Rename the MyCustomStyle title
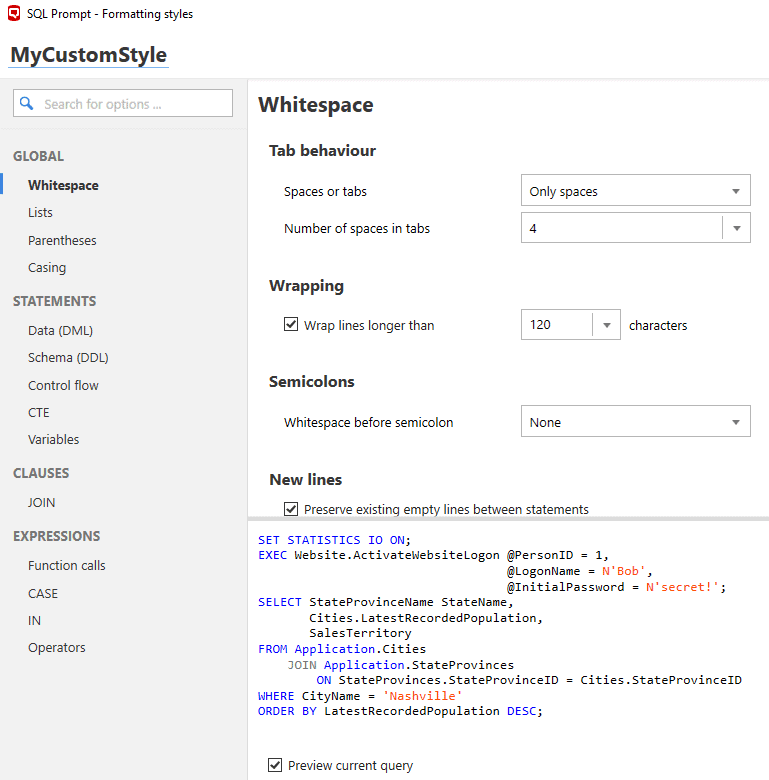Viewport: 769px width, 780px height. point(89,55)
